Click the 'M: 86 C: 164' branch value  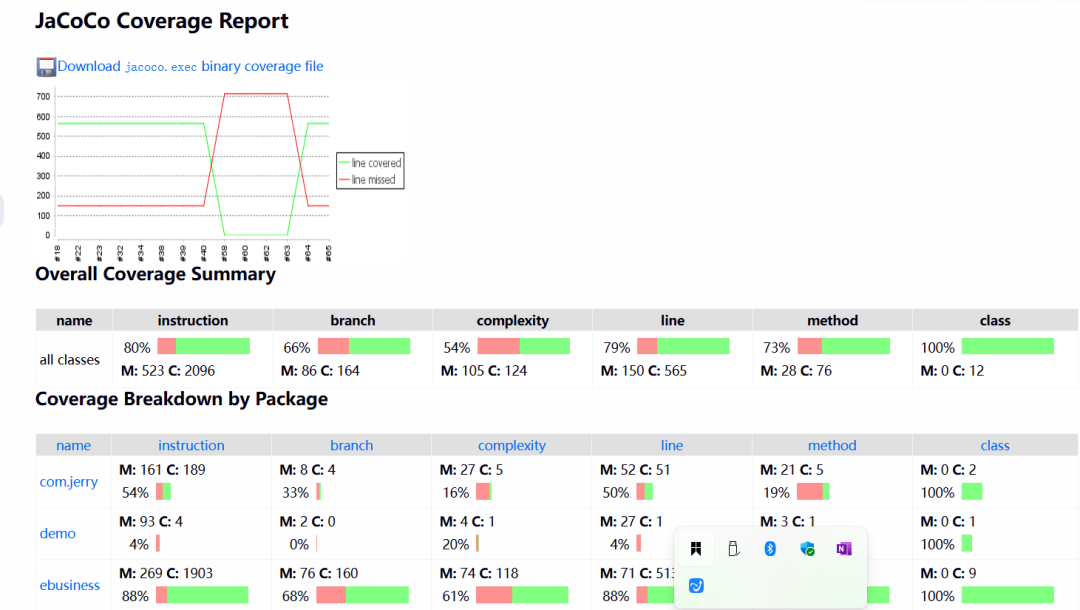320,370
